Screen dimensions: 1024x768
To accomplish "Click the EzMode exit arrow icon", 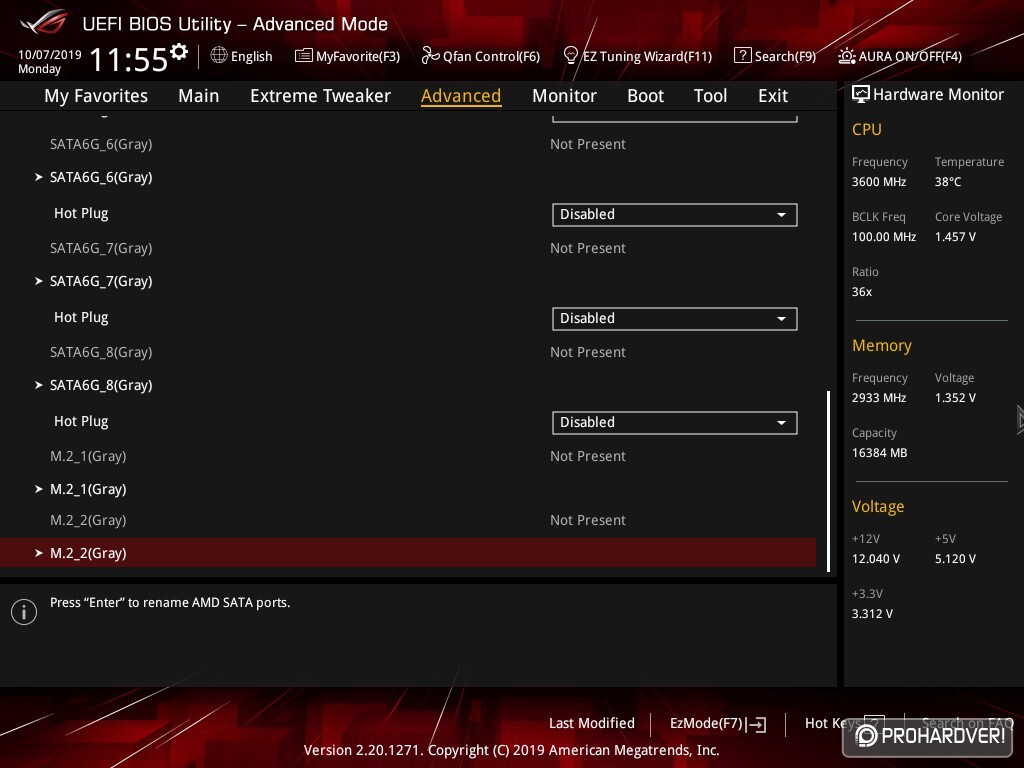I will pos(758,724).
